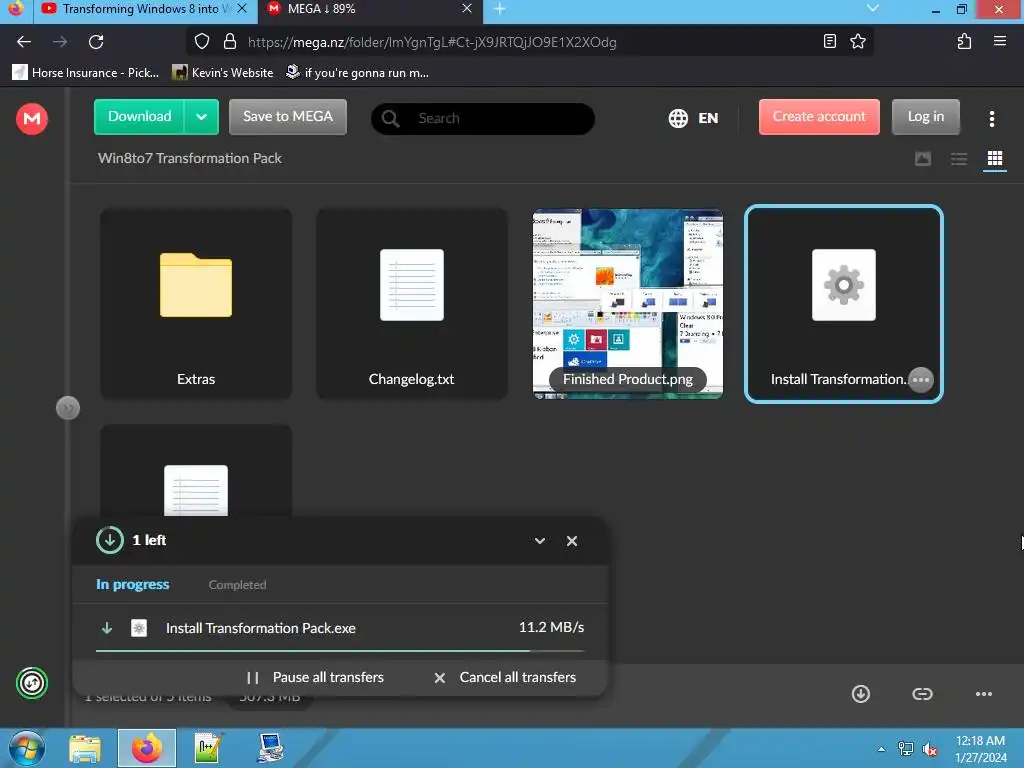
Task: Click the bottom download icon
Action: click(x=861, y=694)
